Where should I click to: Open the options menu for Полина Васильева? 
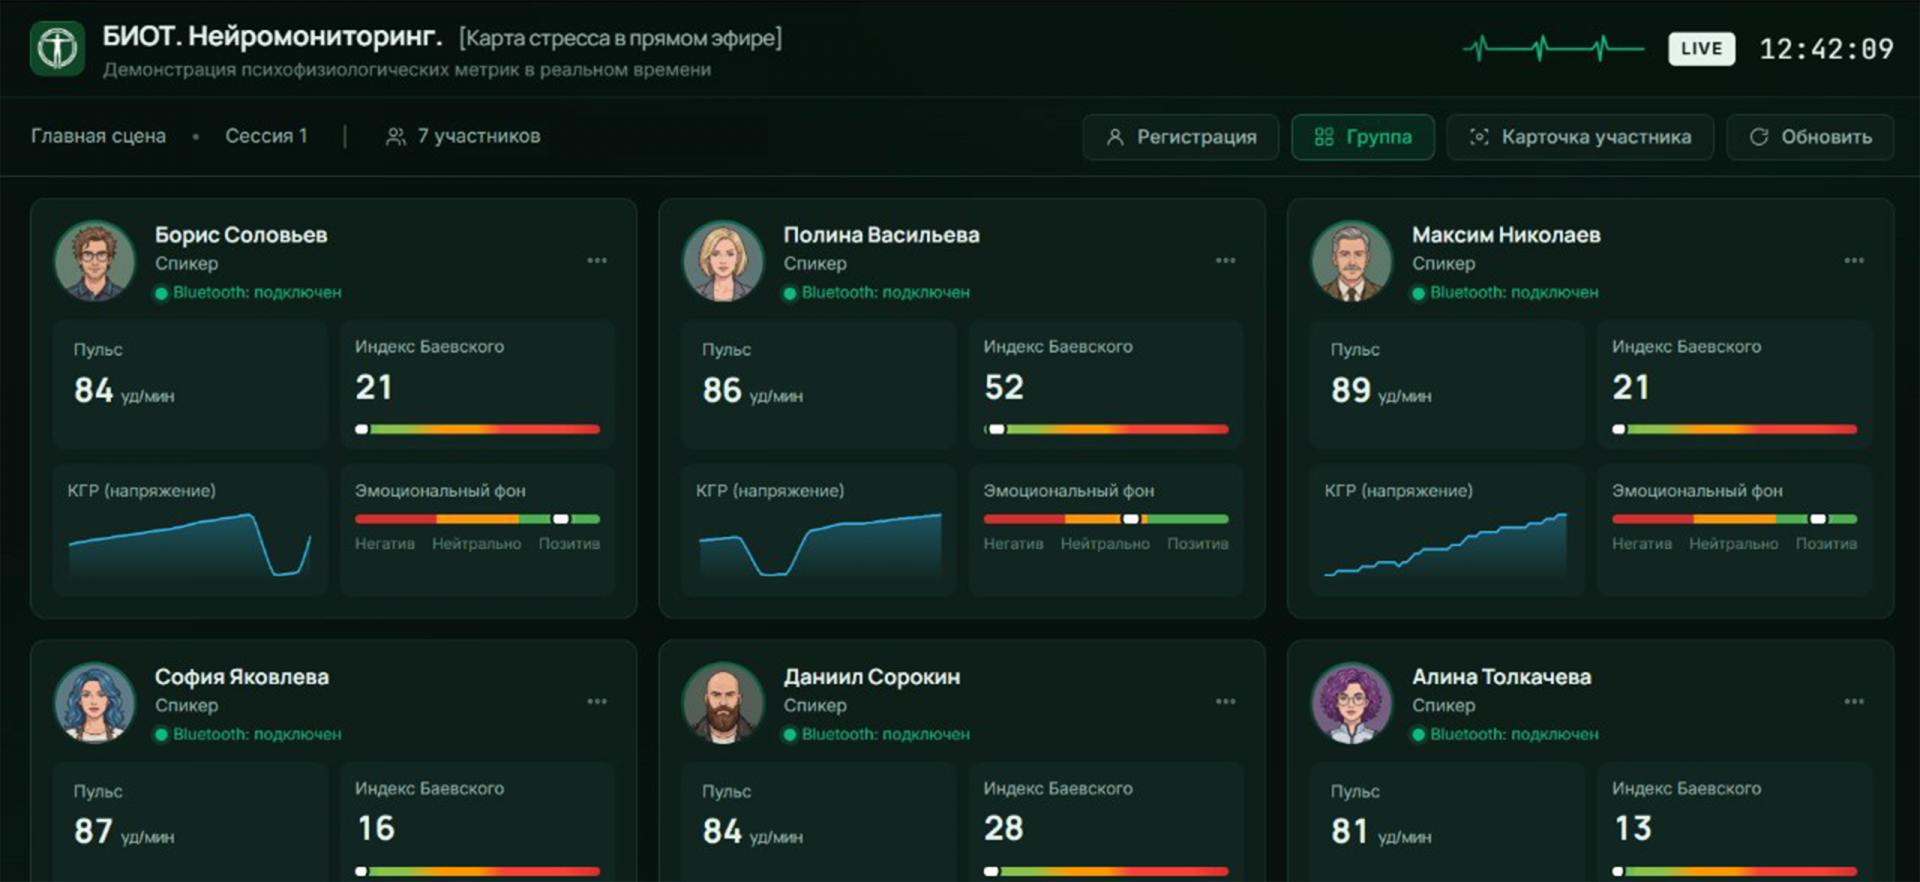[1225, 260]
